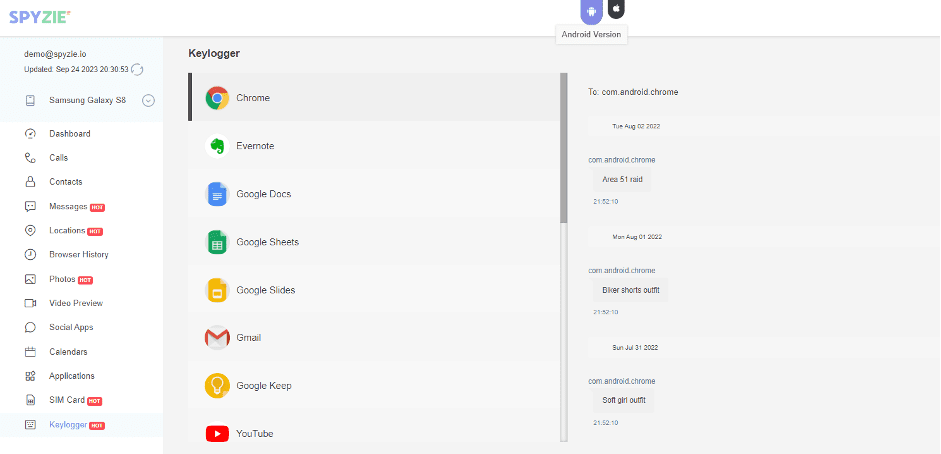Open Video Preview in the sidebar
This screenshot has width=941, height=454.
click(76, 303)
